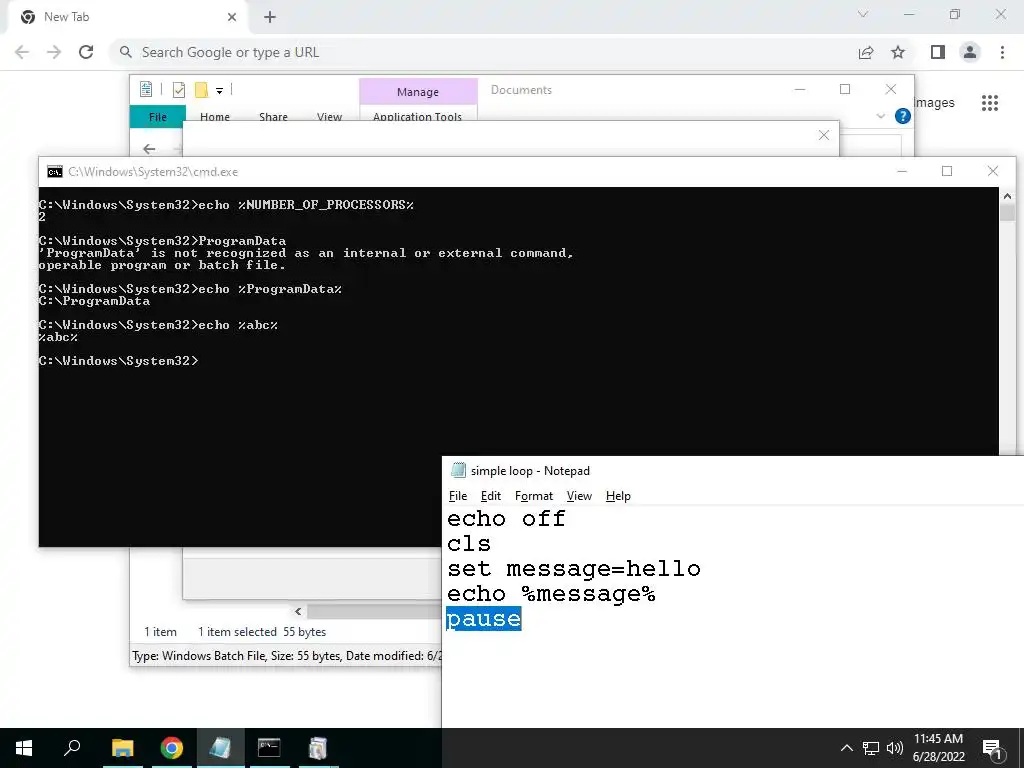
Task: Open the notification center icon
Action: click(992, 748)
